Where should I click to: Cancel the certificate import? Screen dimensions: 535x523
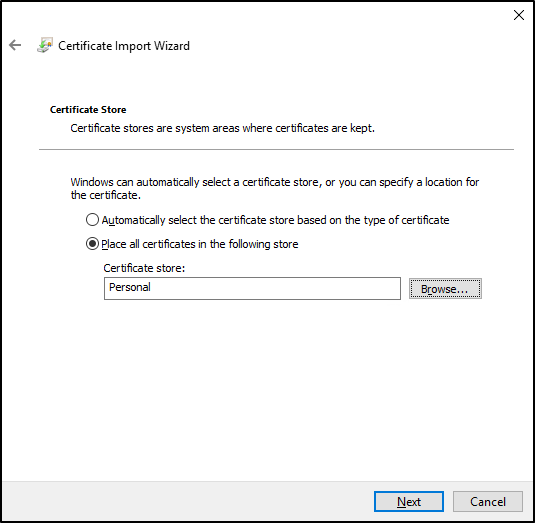(488, 502)
